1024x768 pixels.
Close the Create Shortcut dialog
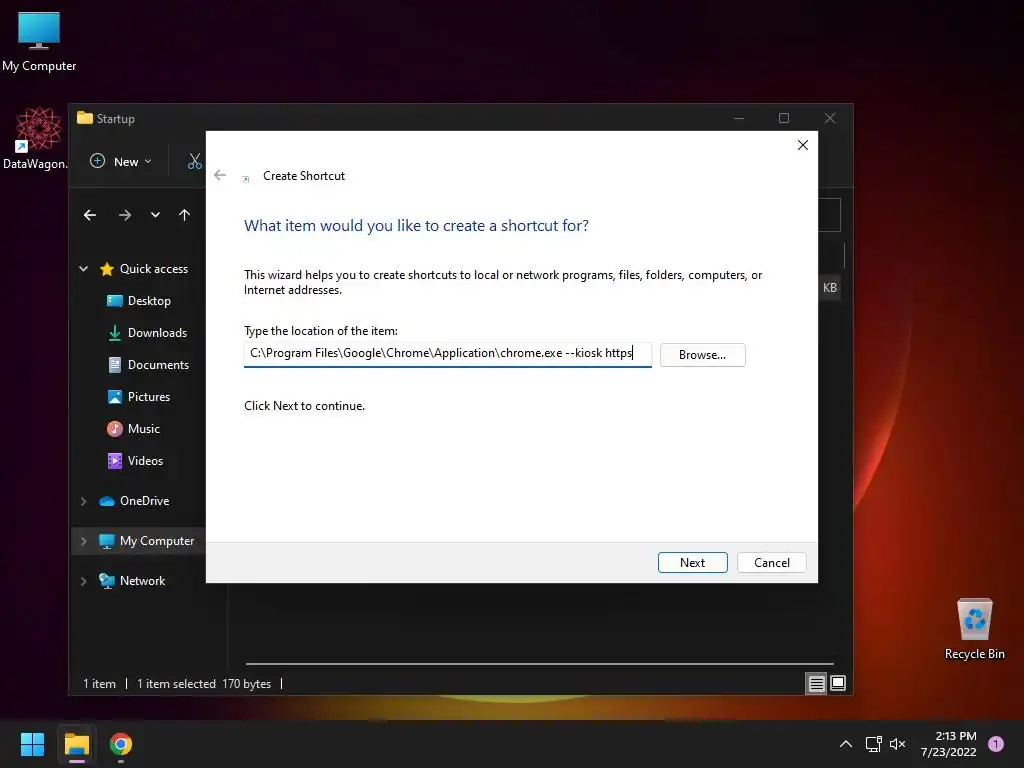point(803,145)
